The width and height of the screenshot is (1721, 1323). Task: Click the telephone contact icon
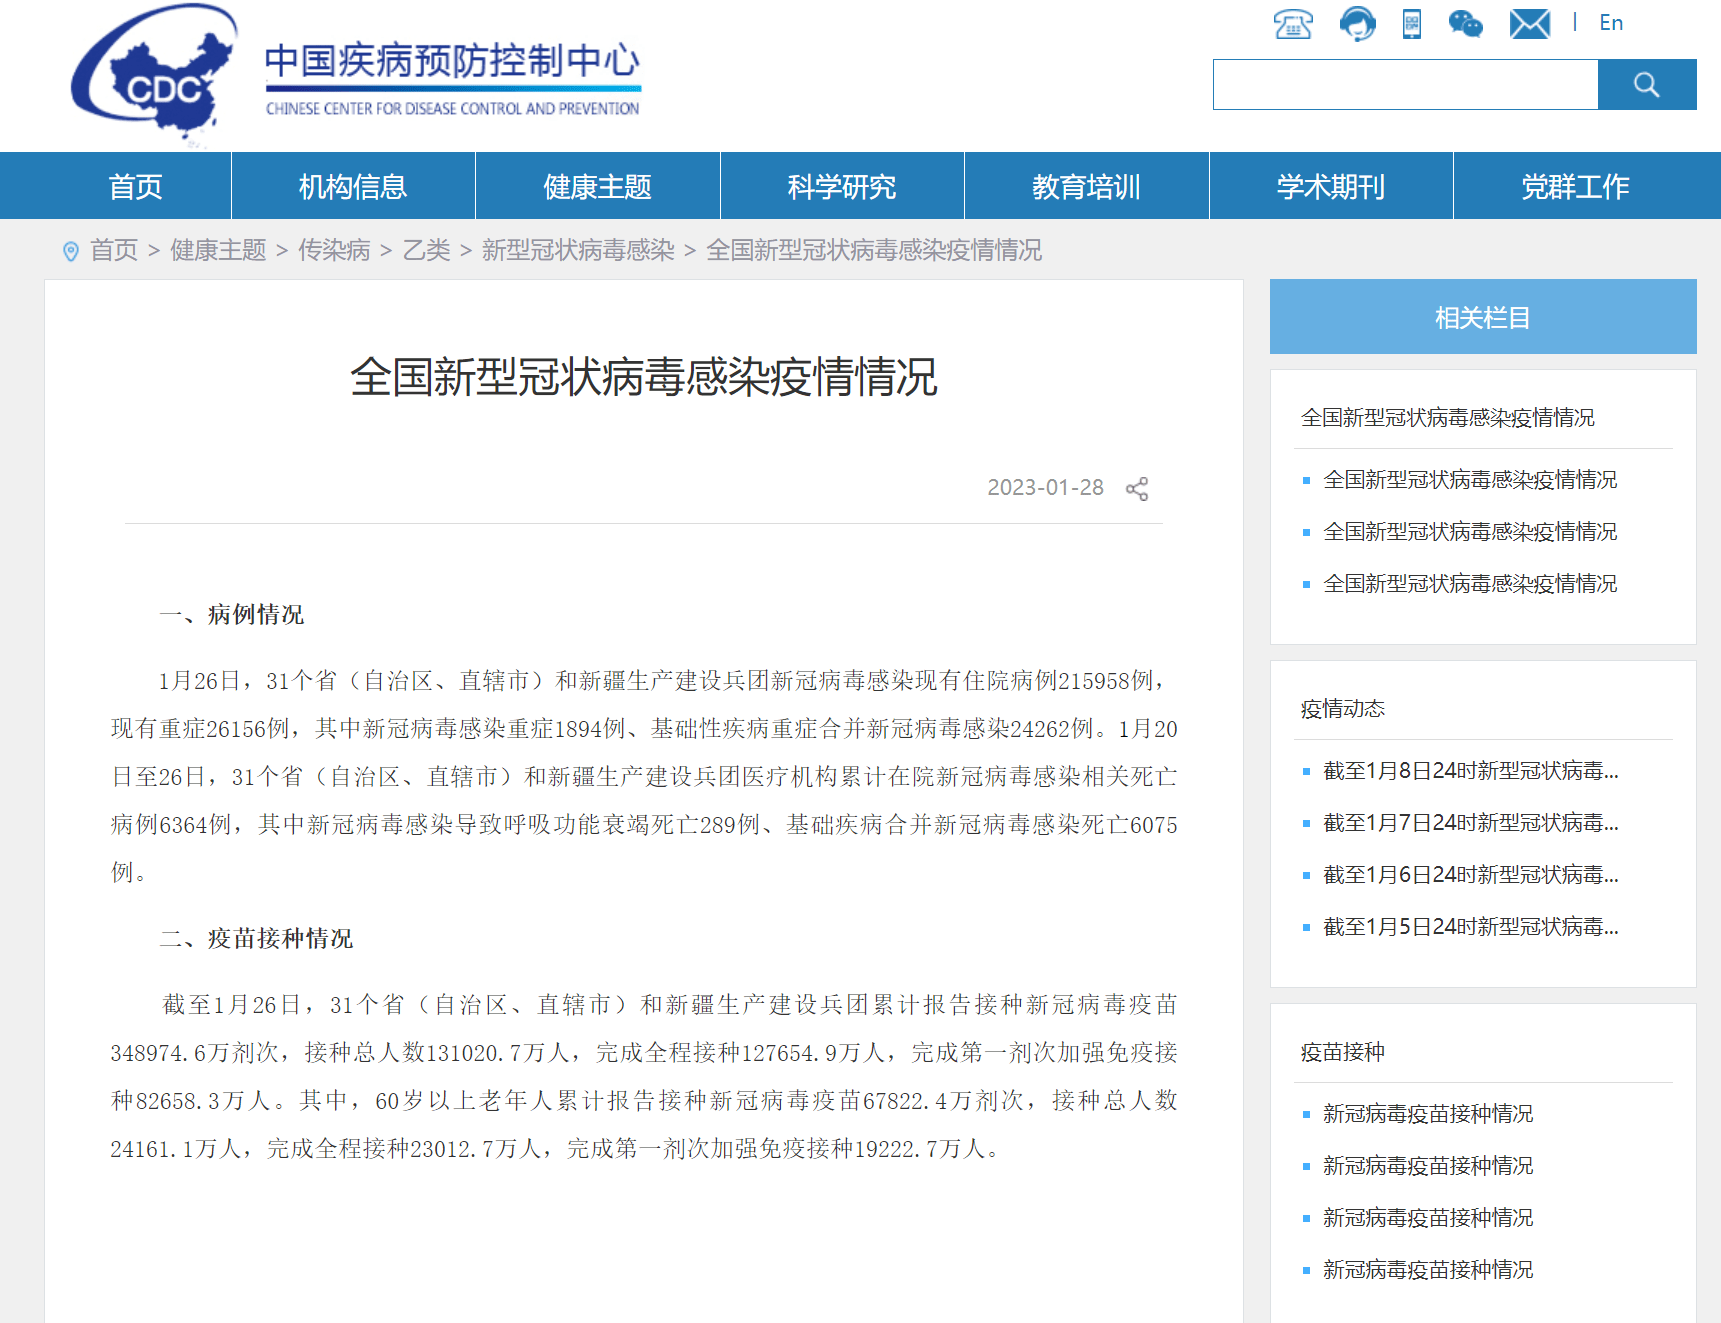pyautogui.click(x=1292, y=23)
